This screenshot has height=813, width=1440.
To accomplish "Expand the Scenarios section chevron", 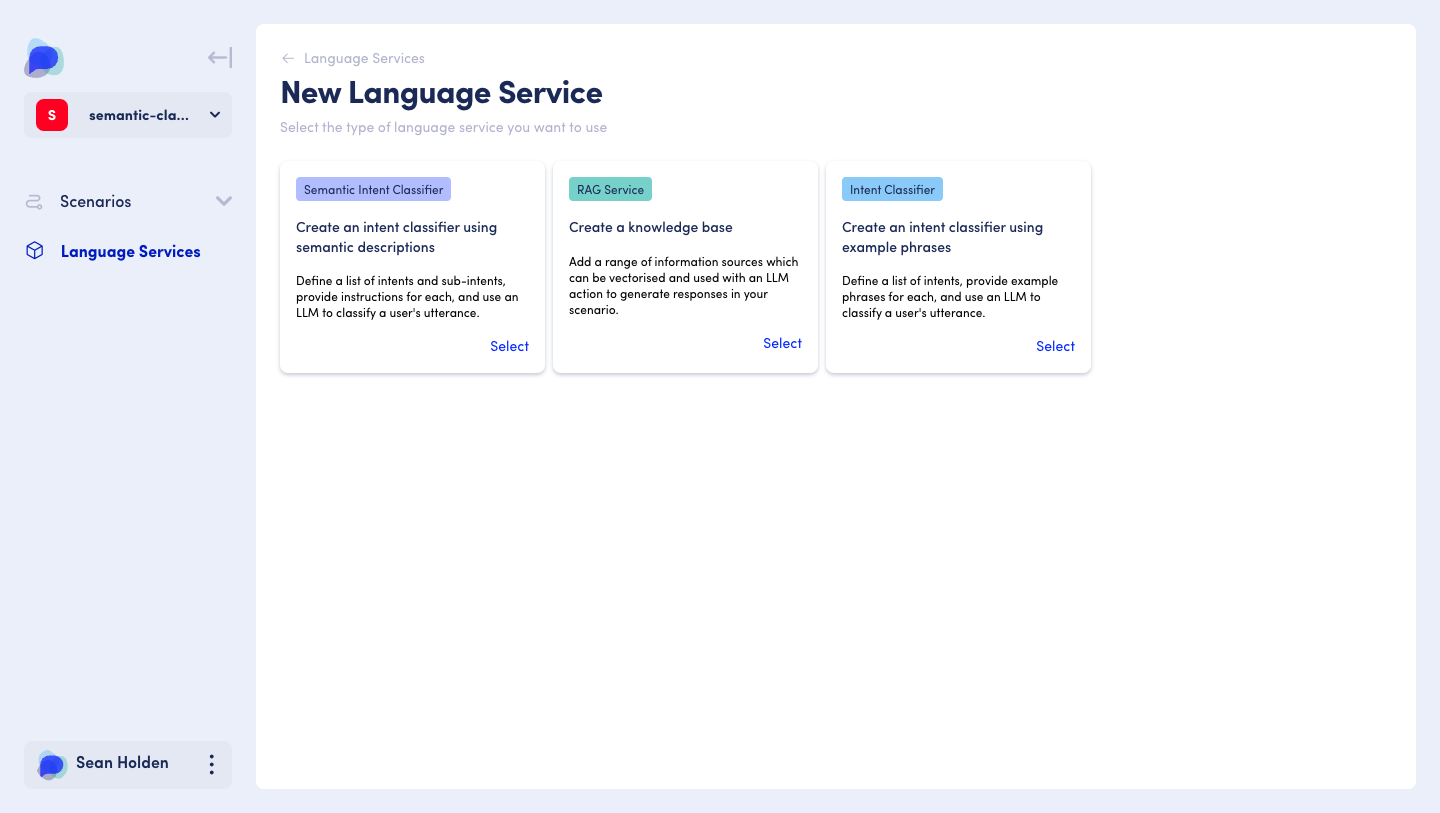I will tap(224, 201).
